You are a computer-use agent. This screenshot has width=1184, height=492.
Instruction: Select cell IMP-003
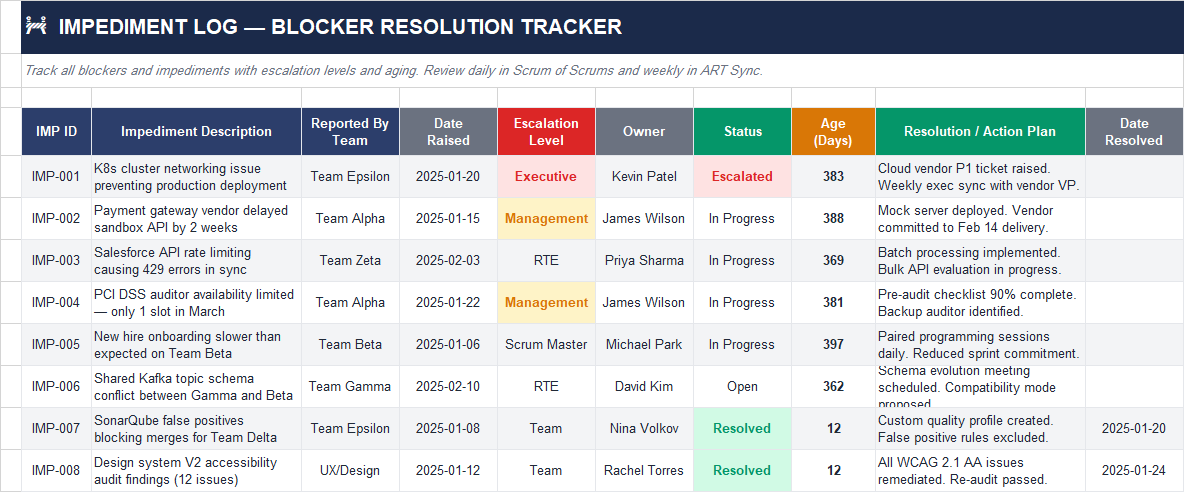pos(57,260)
